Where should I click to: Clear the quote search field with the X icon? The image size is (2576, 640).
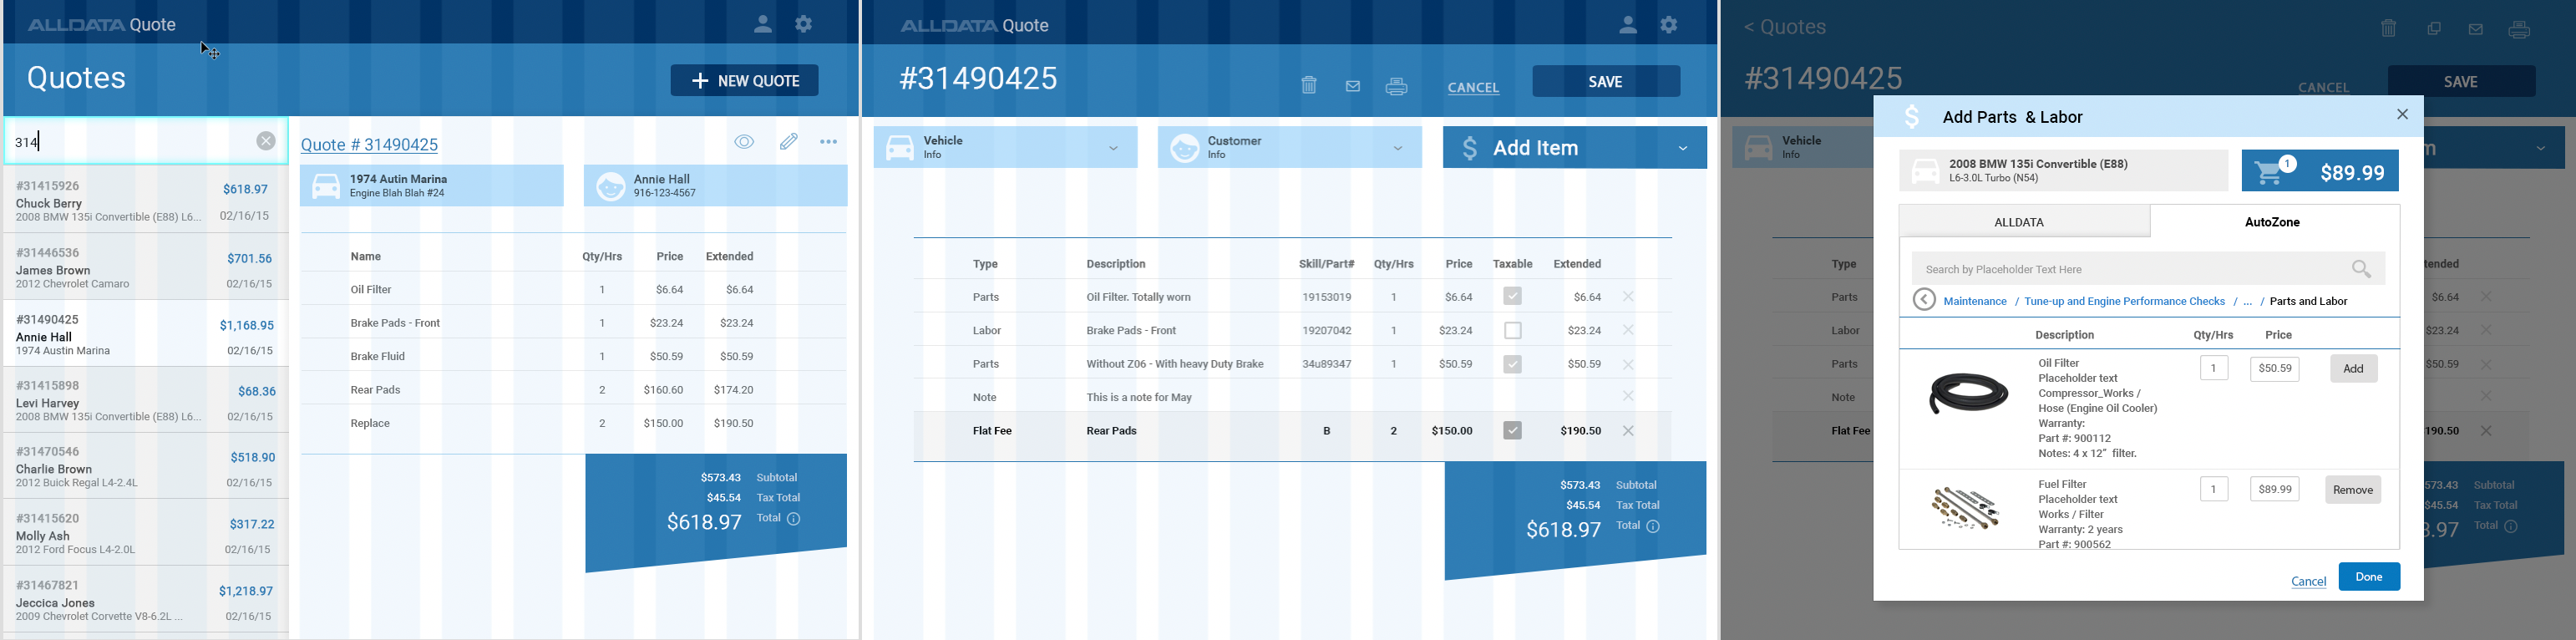(265, 141)
